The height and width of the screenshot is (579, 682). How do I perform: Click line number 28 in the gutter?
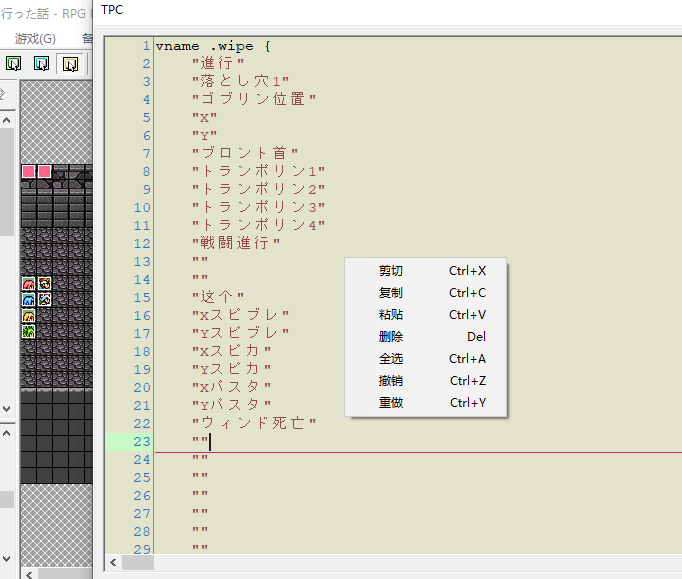pos(142,532)
